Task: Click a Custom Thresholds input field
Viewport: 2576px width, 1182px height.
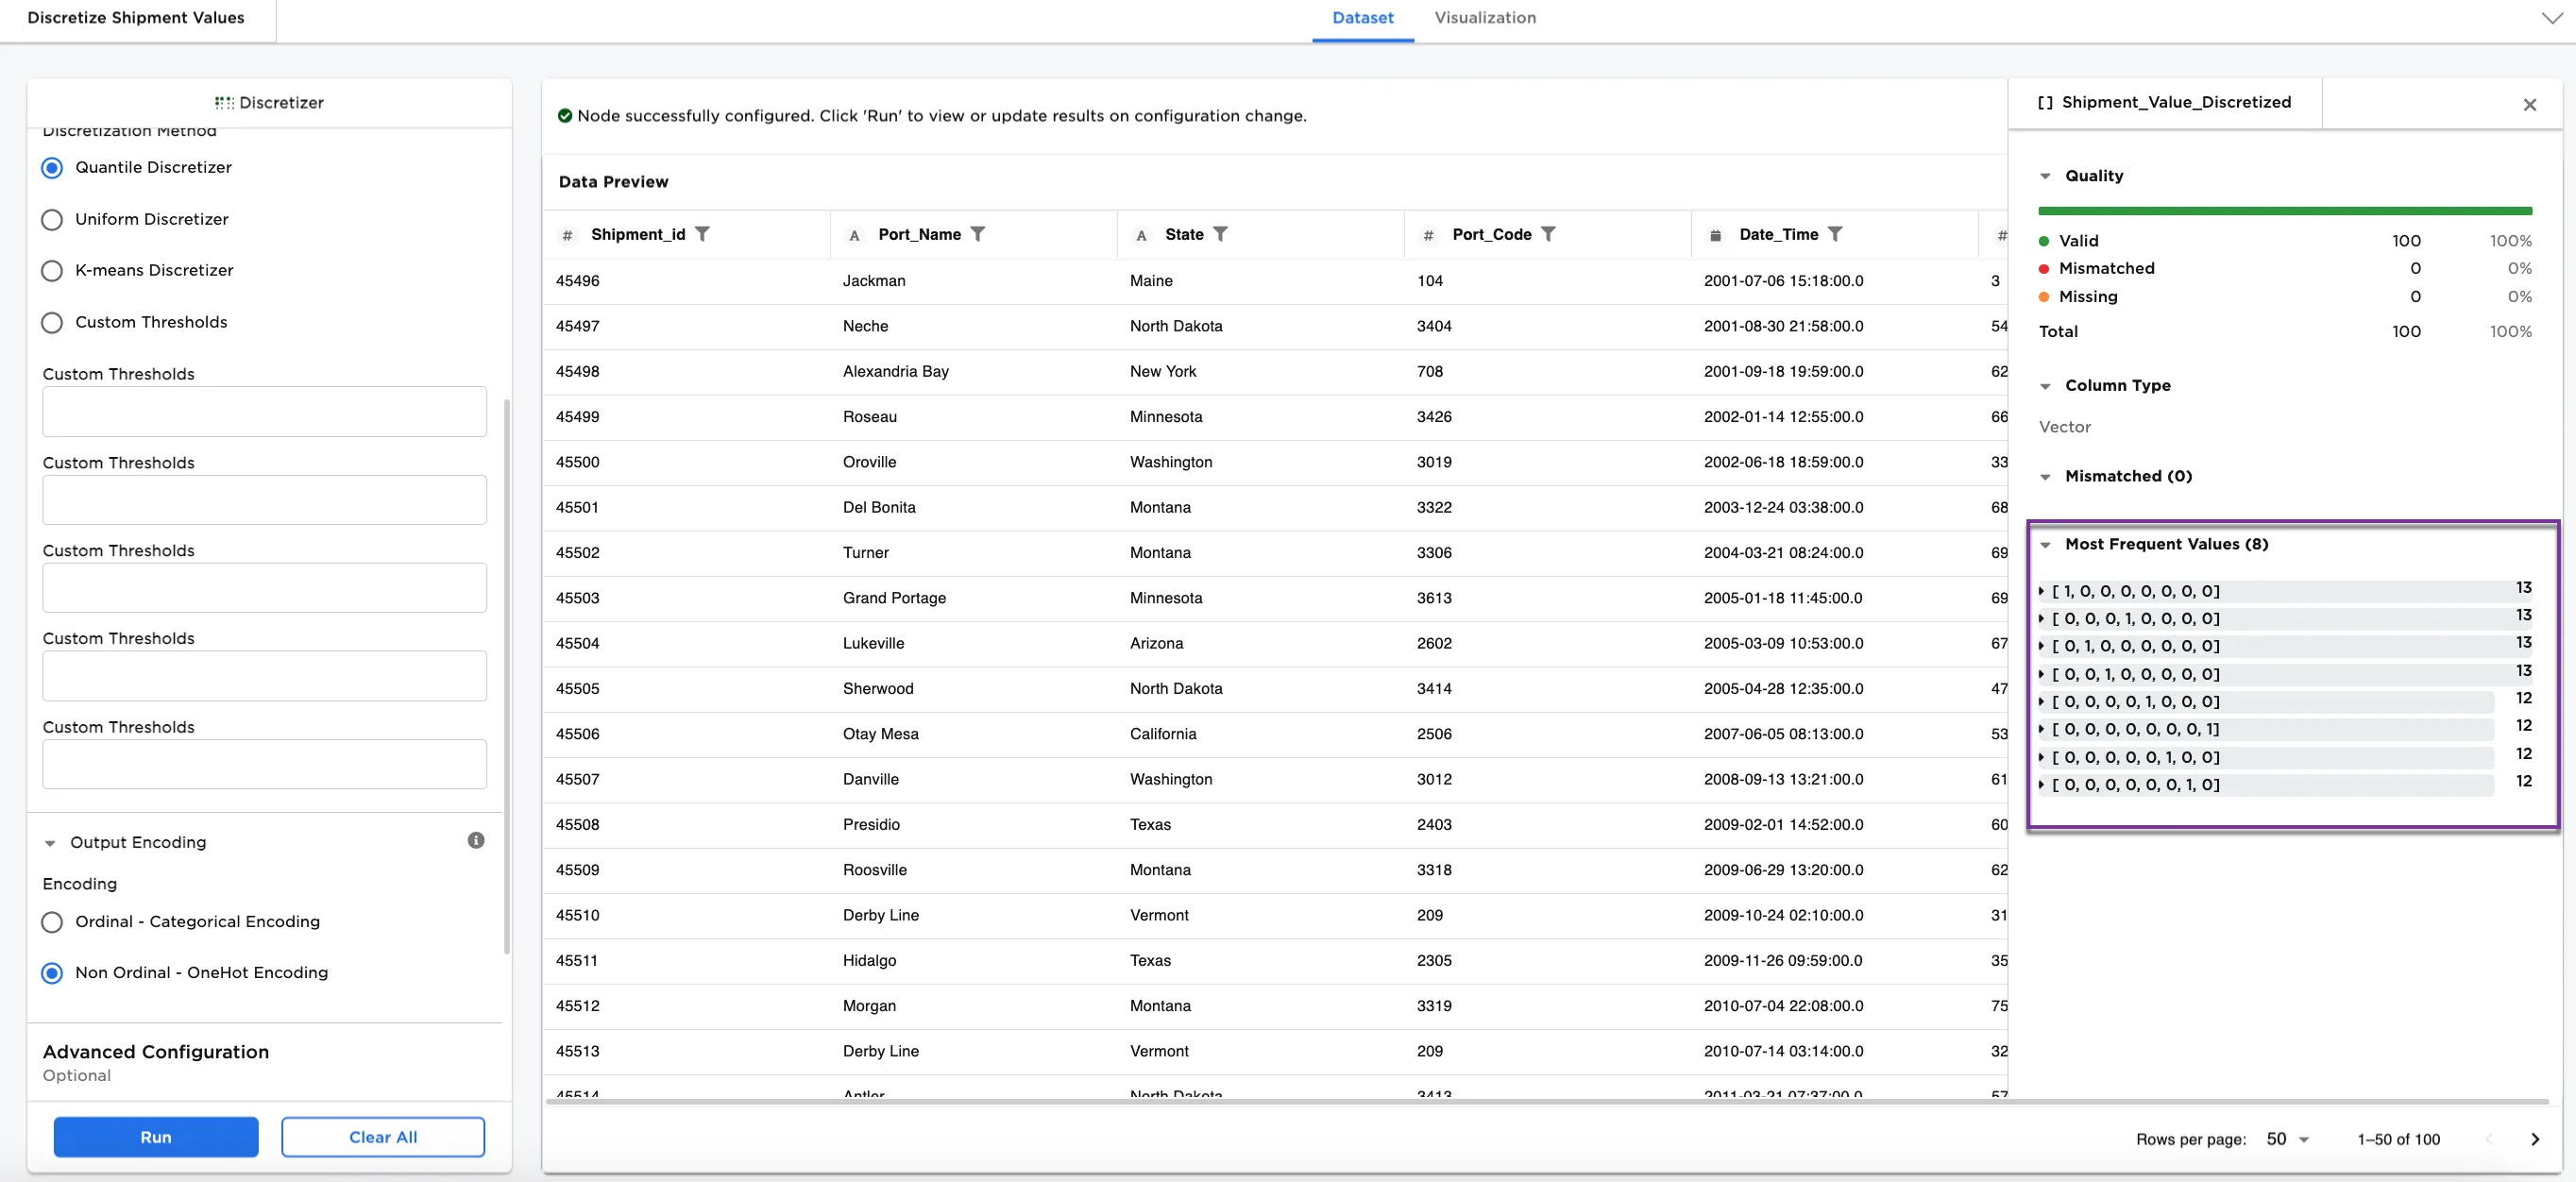Action: click(x=263, y=411)
